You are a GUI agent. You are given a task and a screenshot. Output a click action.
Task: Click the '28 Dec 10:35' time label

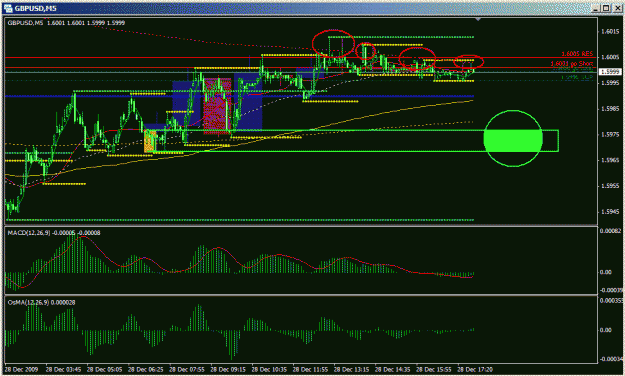269,369
